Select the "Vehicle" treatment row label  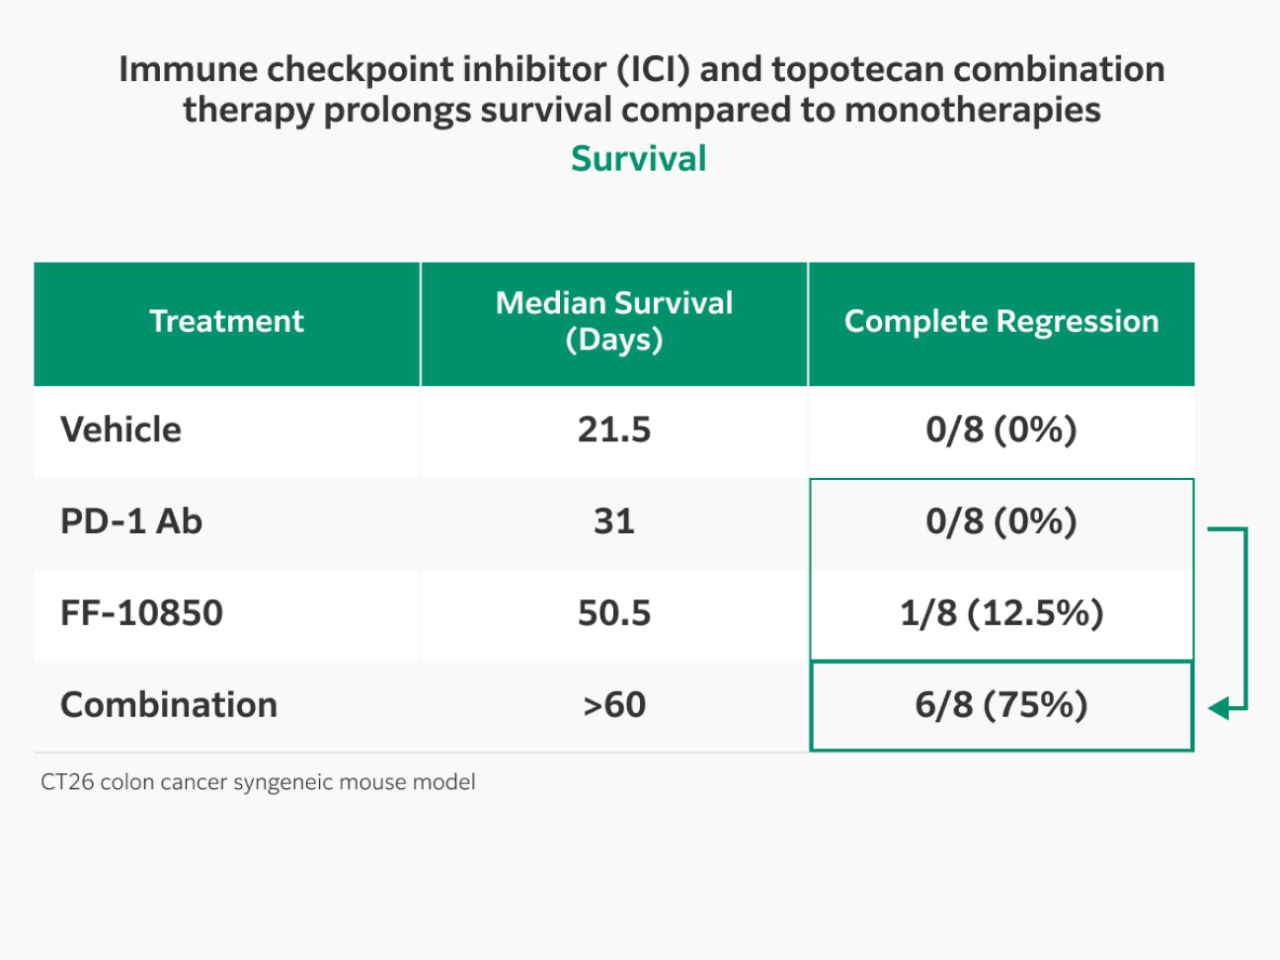click(x=121, y=430)
